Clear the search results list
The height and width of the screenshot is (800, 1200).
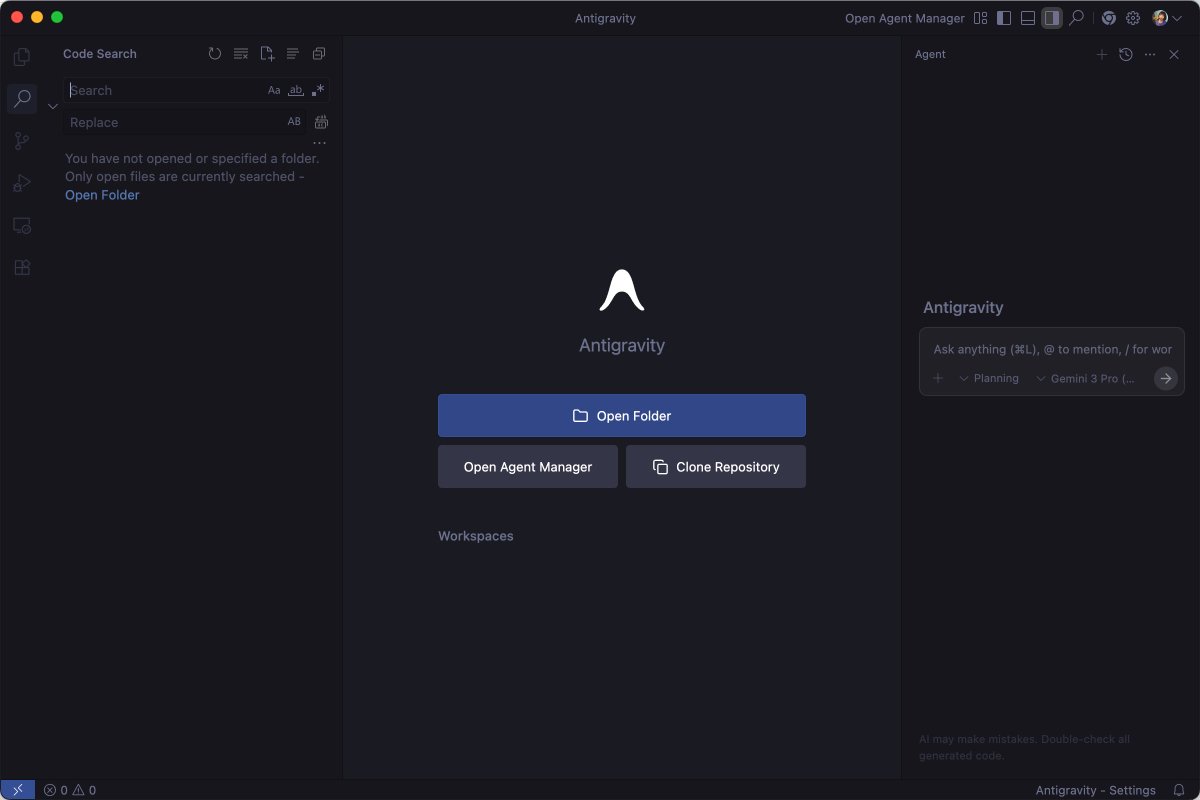tap(241, 54)
